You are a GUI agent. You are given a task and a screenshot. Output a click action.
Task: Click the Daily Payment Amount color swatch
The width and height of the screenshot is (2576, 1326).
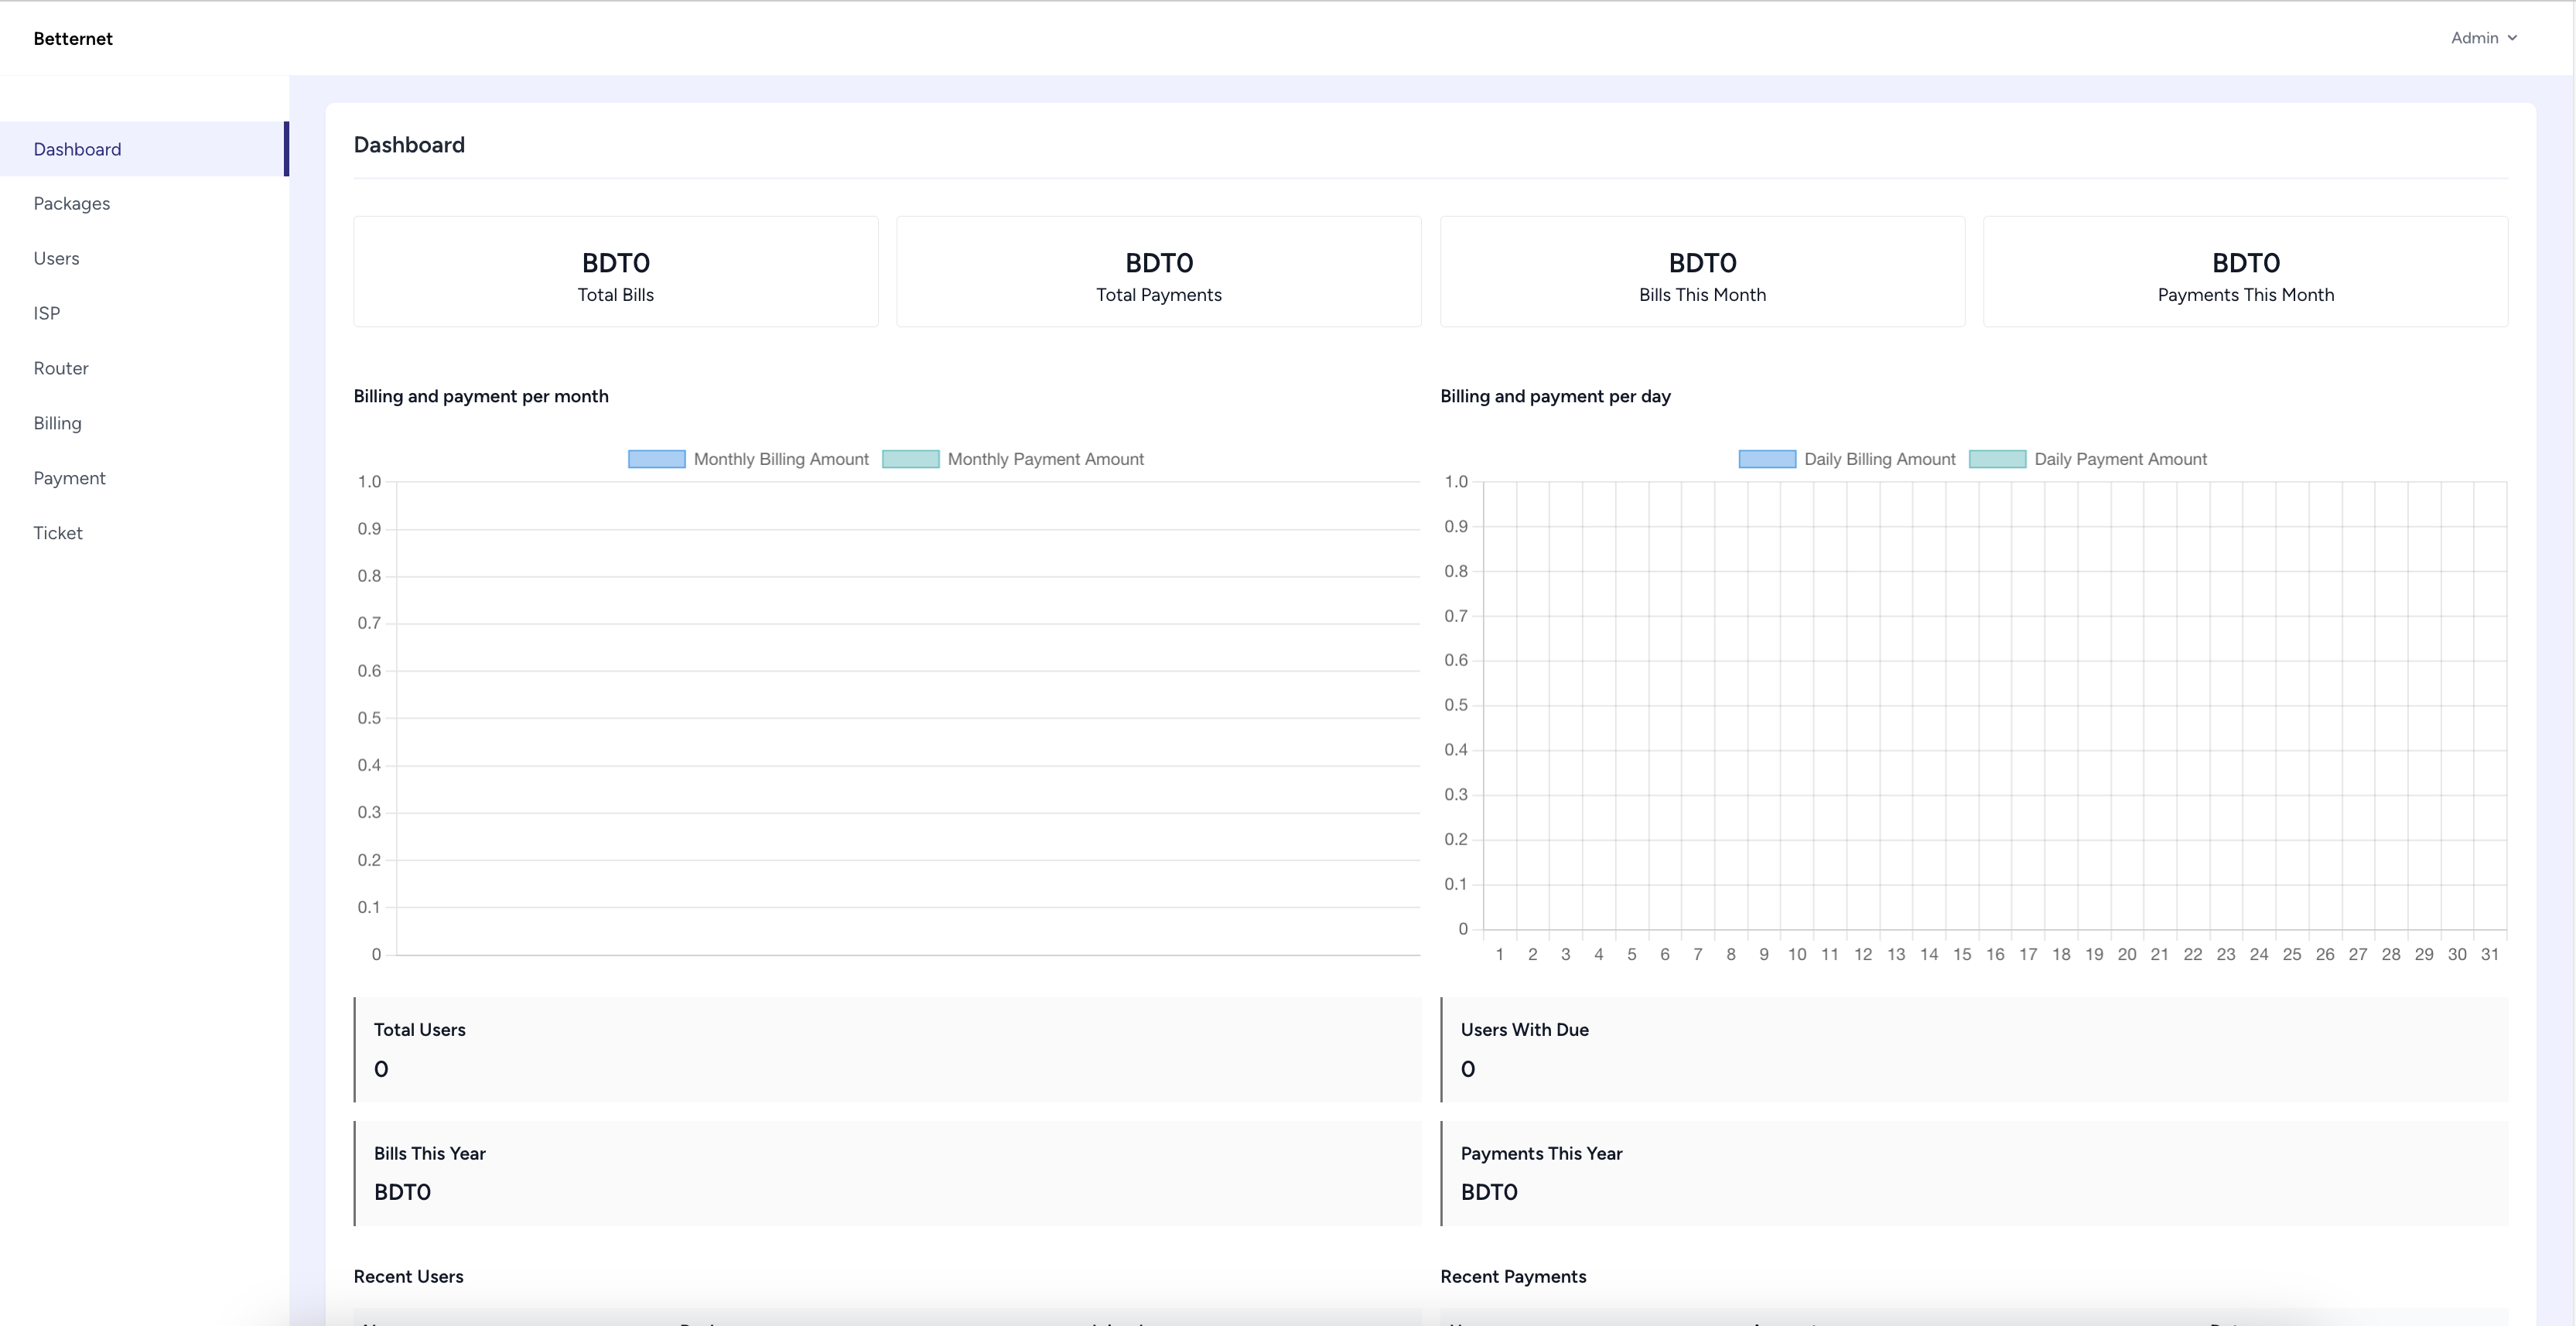click(1996, 459)
